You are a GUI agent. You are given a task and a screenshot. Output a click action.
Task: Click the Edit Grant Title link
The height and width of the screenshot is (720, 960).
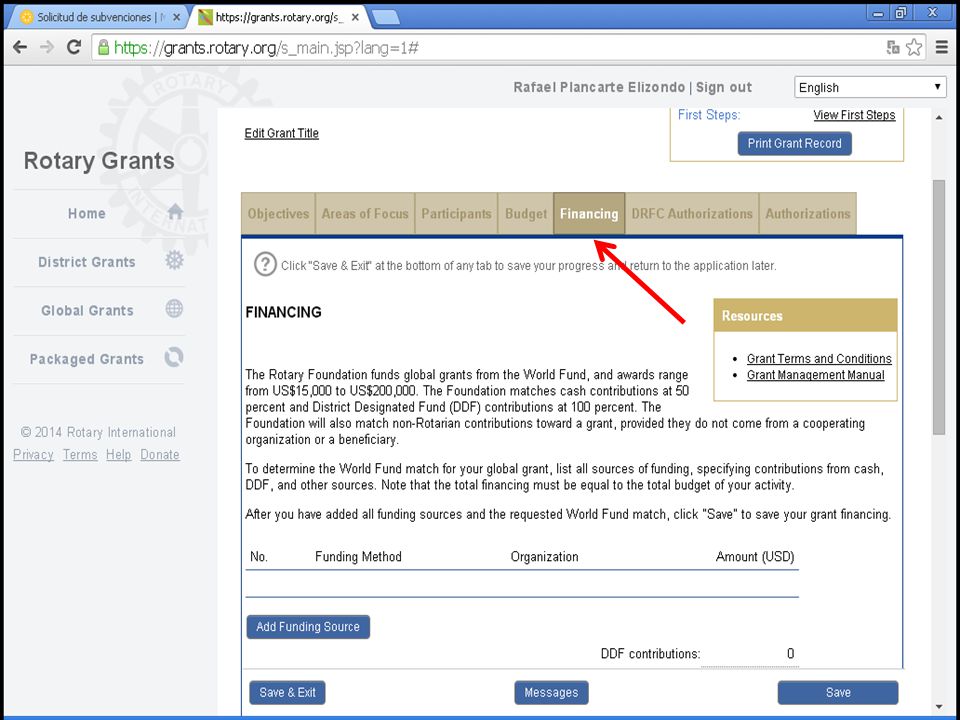tap(282, 133)
